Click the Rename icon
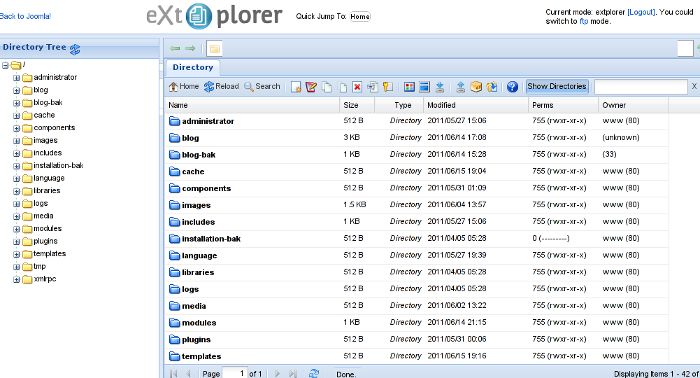This screenshot has height=378, width=700. coord(372,87)
